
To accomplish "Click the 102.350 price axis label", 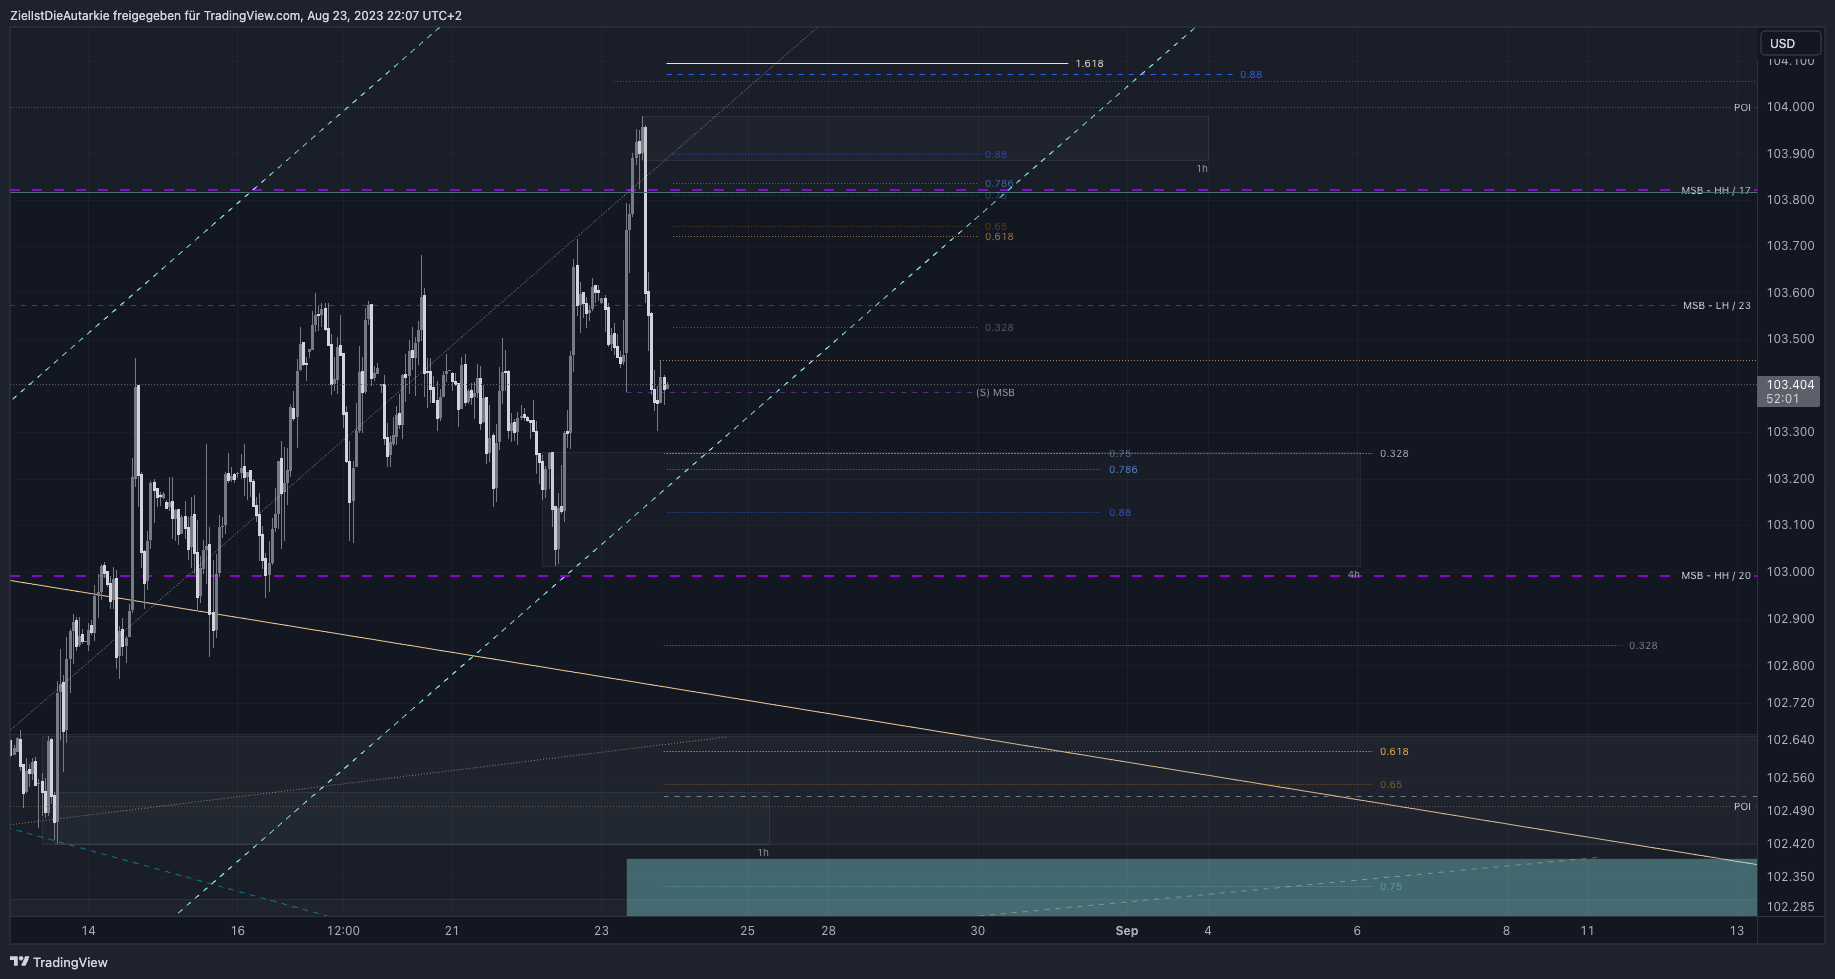I will [1790, 876].
